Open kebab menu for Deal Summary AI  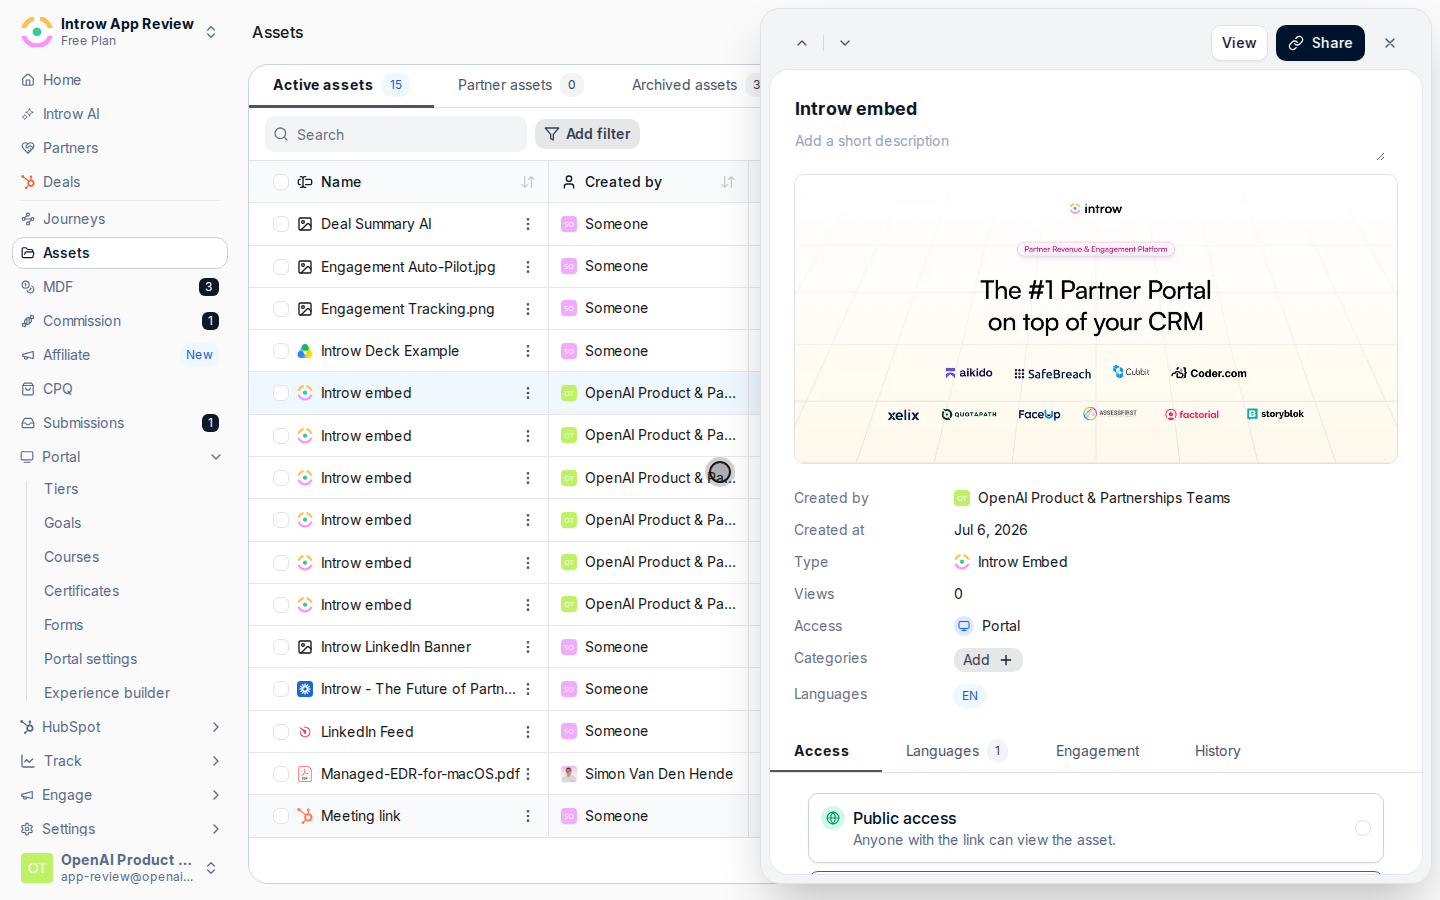(528, 224)
